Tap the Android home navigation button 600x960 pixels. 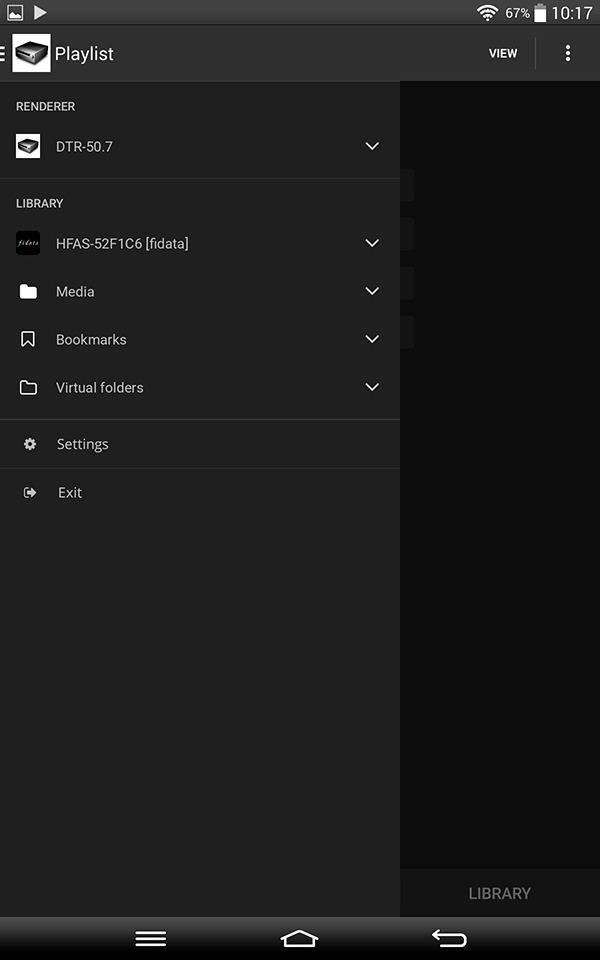tap(299, 939)
